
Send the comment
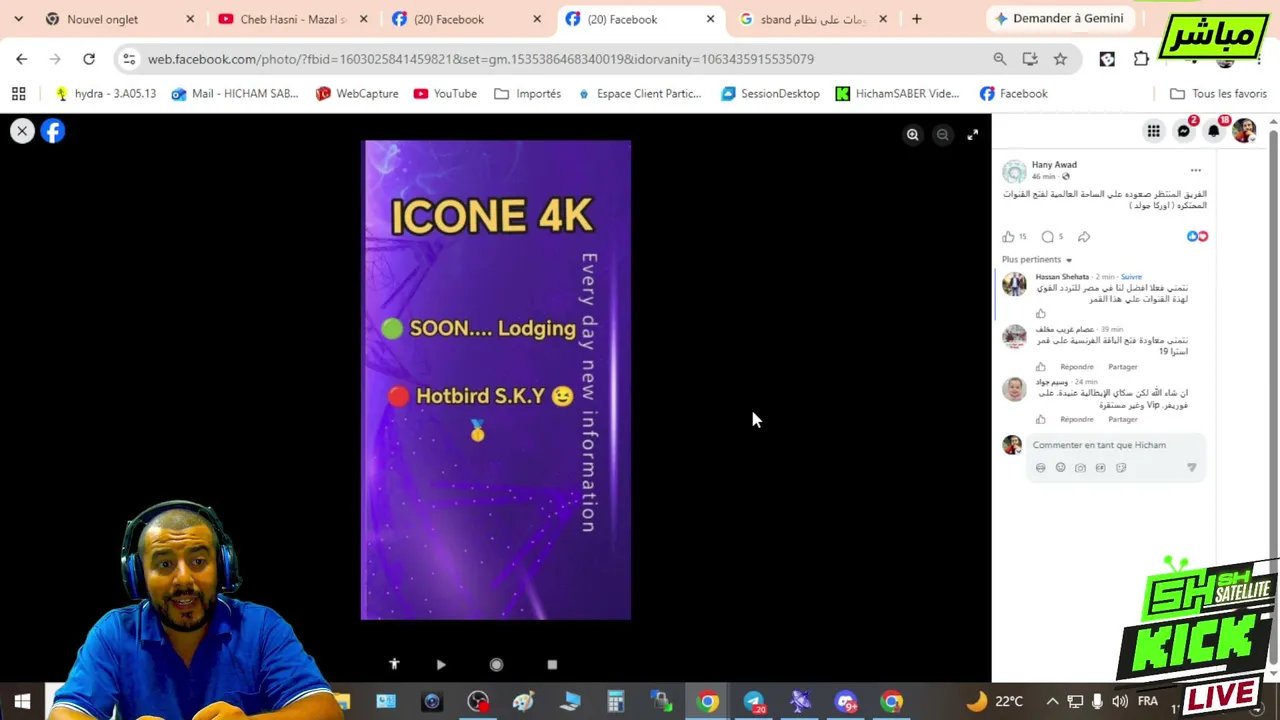pos(1192,468)
